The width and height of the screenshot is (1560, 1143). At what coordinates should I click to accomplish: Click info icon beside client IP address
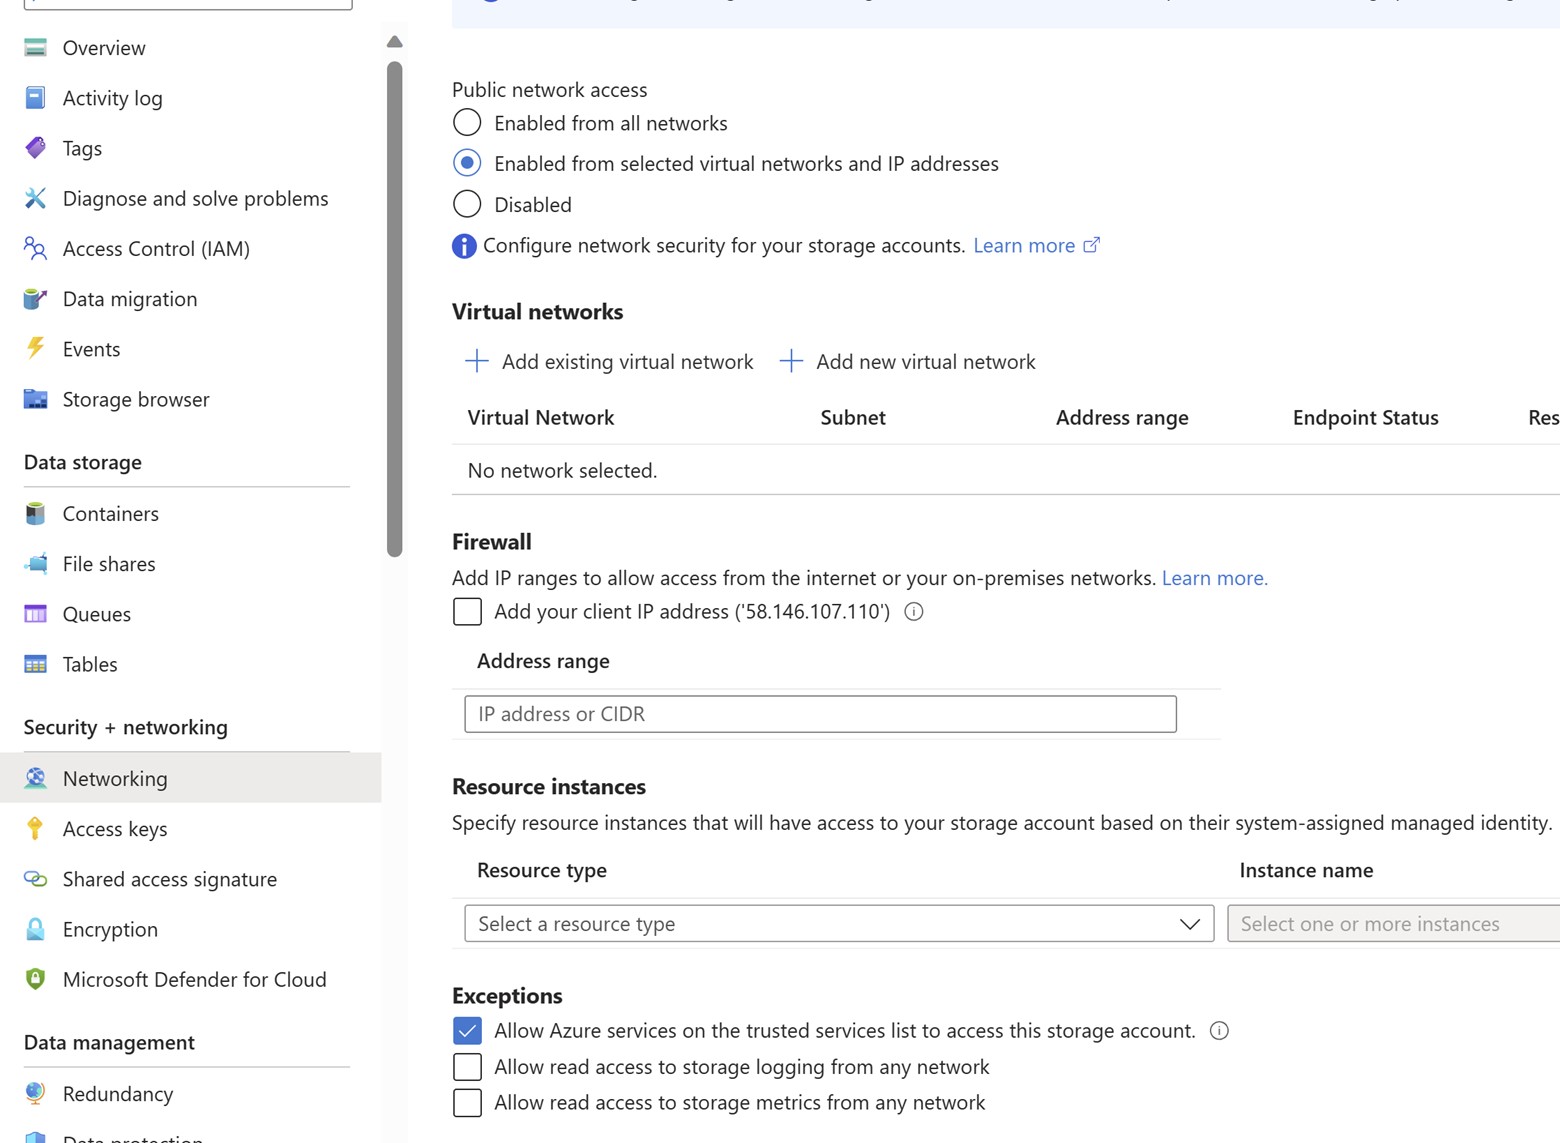tap(914, 611)
